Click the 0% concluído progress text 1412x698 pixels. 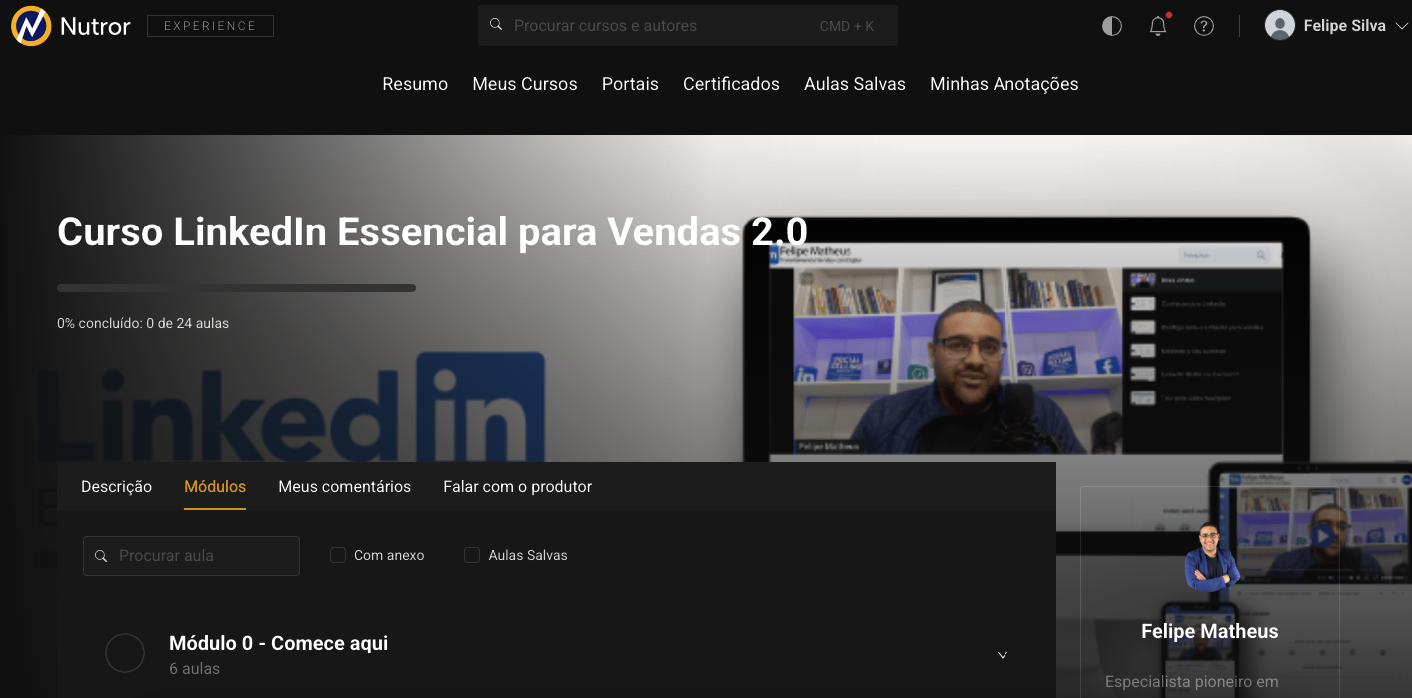point(143,323)
